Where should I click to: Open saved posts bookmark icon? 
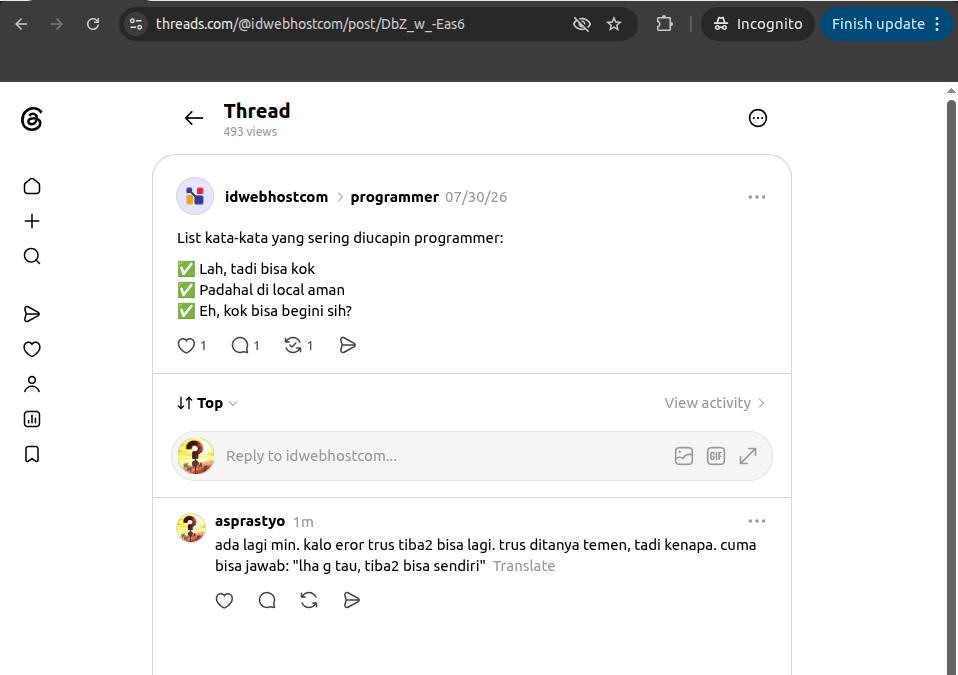click(x=32, y=454)
